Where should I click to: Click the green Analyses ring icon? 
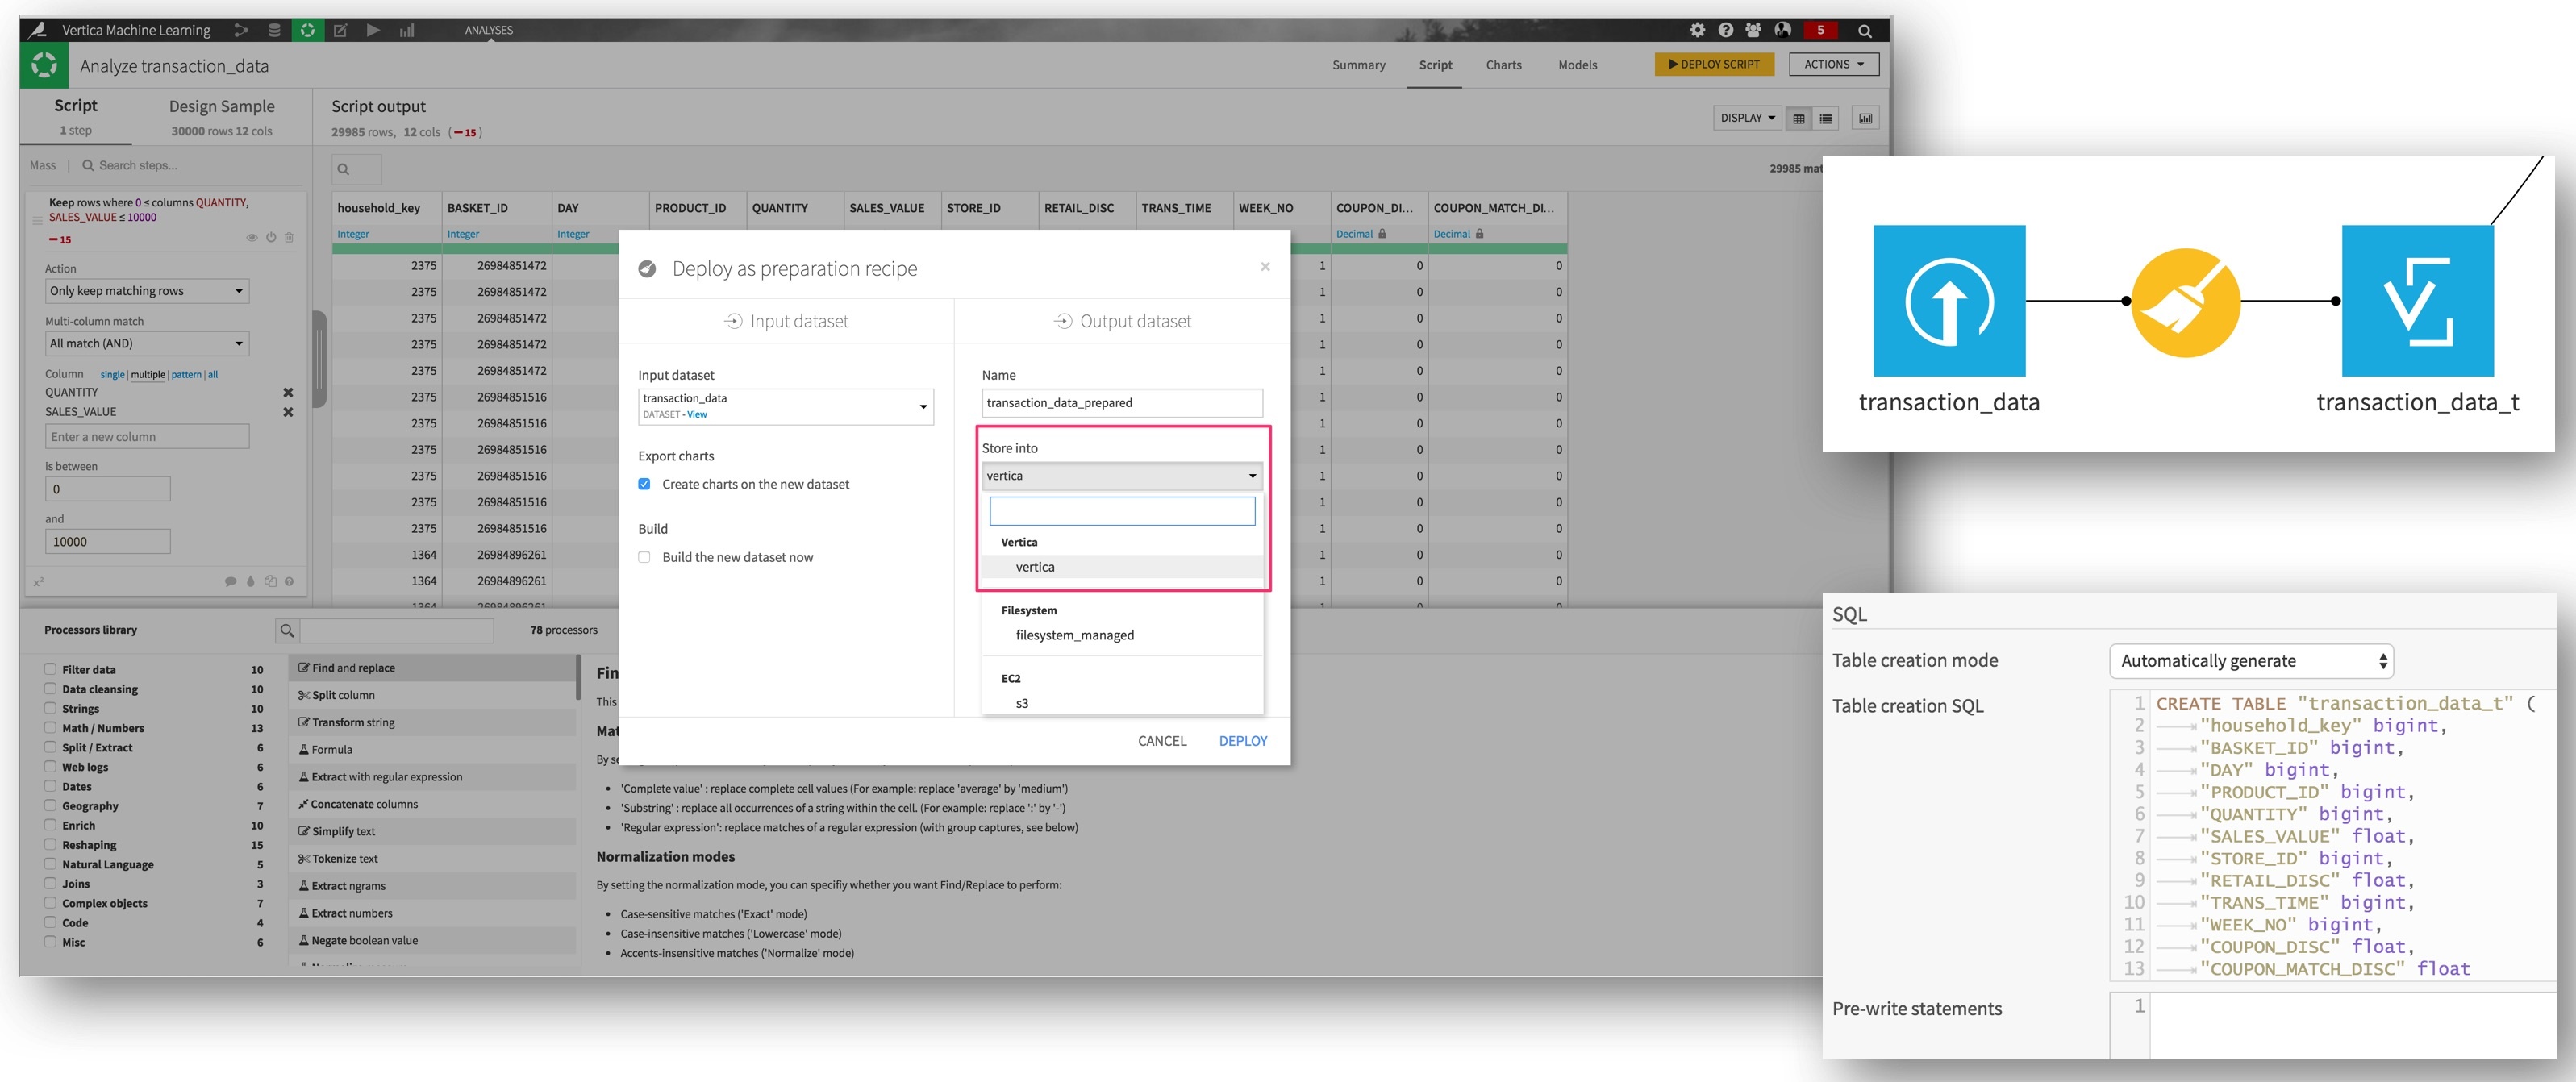308,30
